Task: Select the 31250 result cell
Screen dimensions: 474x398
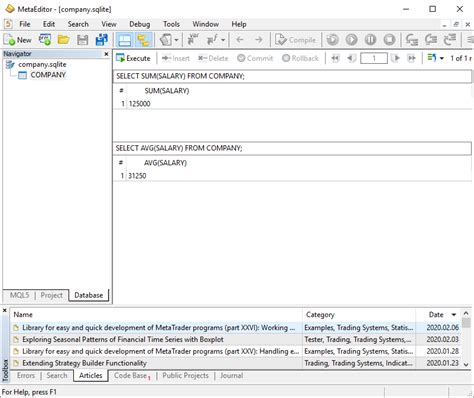Action: [137, 176]
